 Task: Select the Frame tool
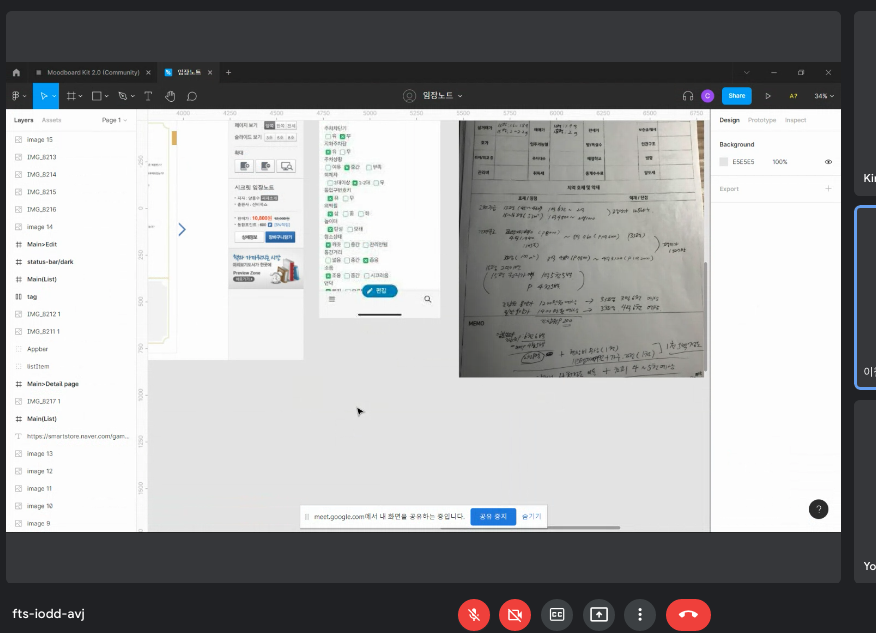coord(71,96)
